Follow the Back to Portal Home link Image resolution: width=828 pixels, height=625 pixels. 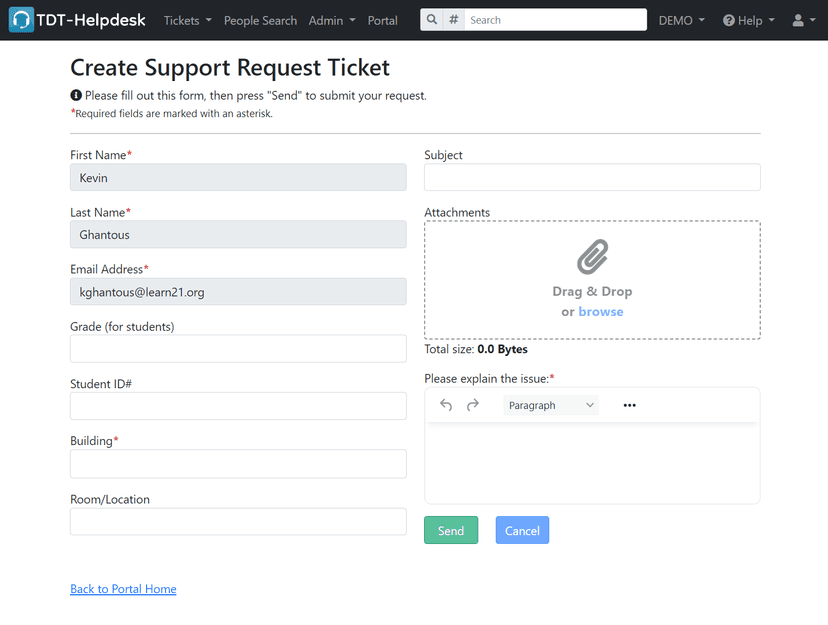[x=123, y=589]
